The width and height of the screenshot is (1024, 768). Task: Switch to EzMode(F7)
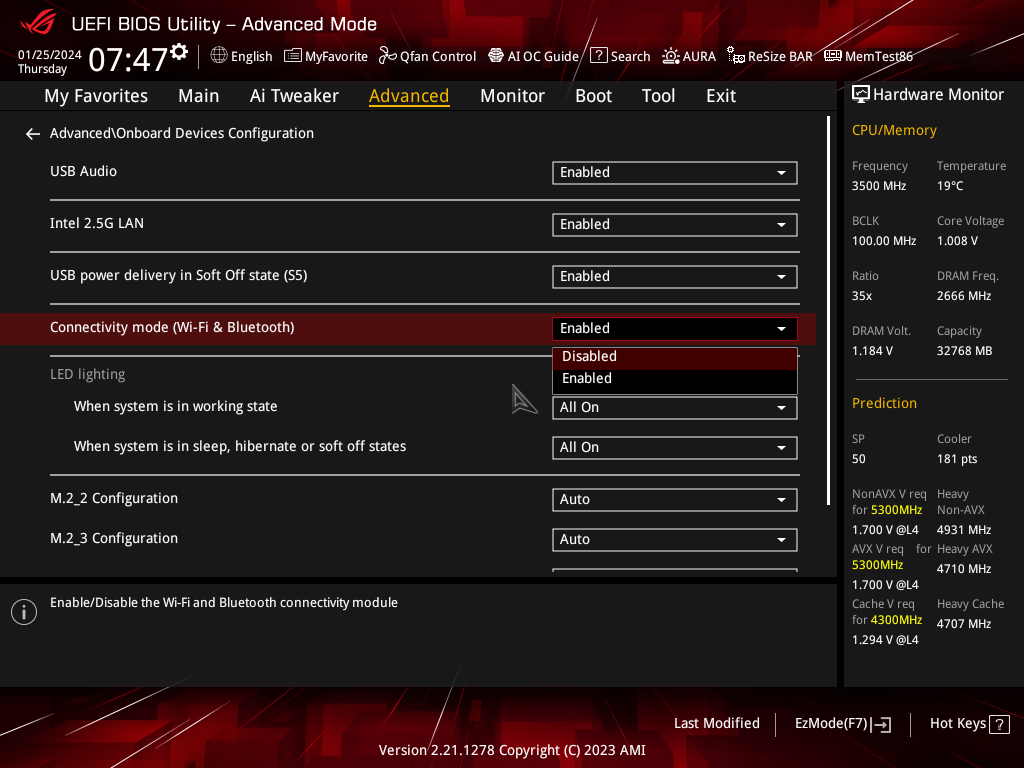(842, 724)
